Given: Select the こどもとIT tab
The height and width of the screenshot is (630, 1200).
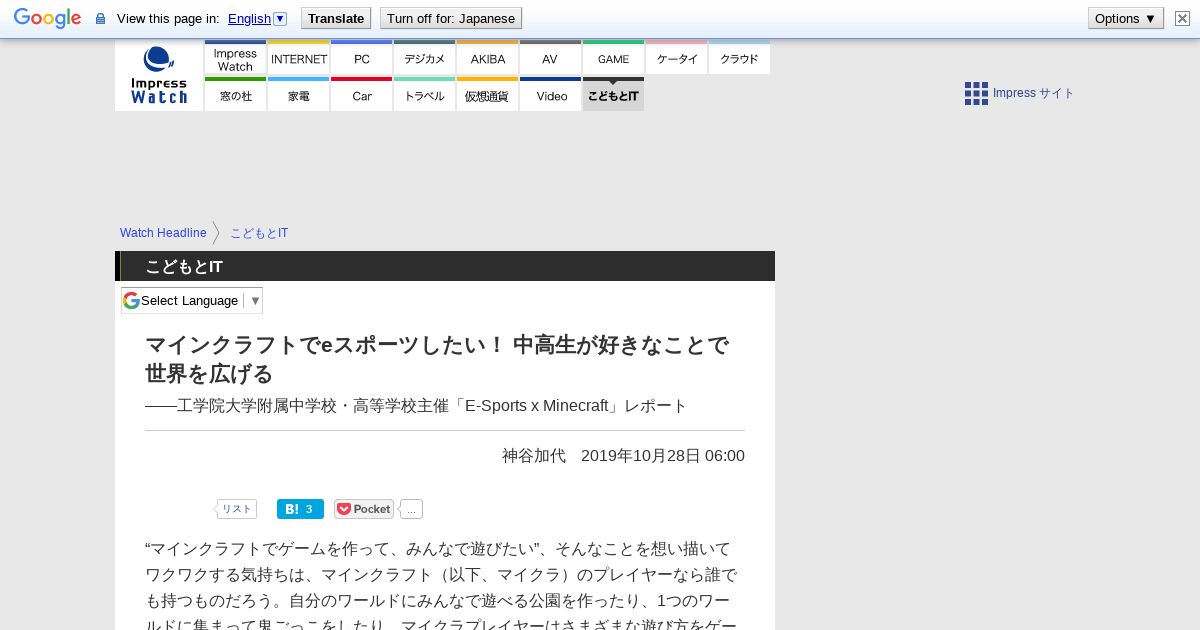Looking at the screenshot, I should 613,95.
